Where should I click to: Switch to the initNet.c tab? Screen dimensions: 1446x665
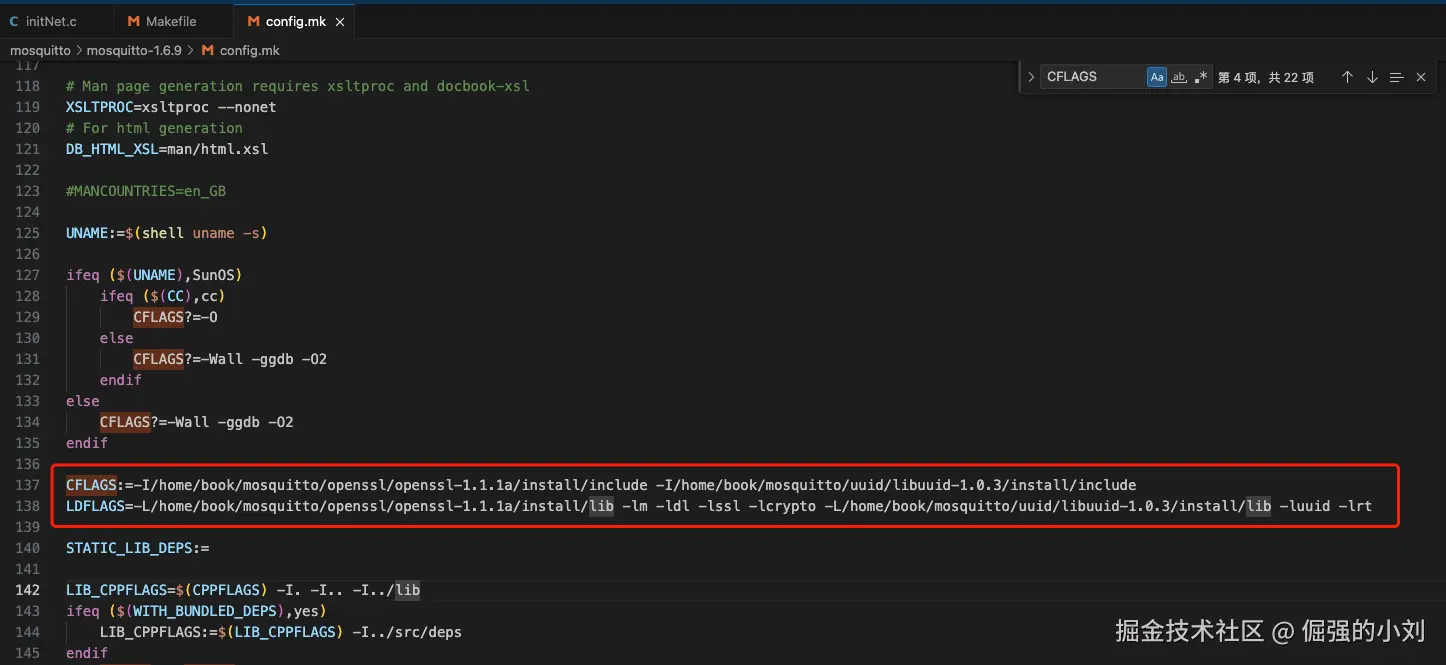tap(50, 21)
